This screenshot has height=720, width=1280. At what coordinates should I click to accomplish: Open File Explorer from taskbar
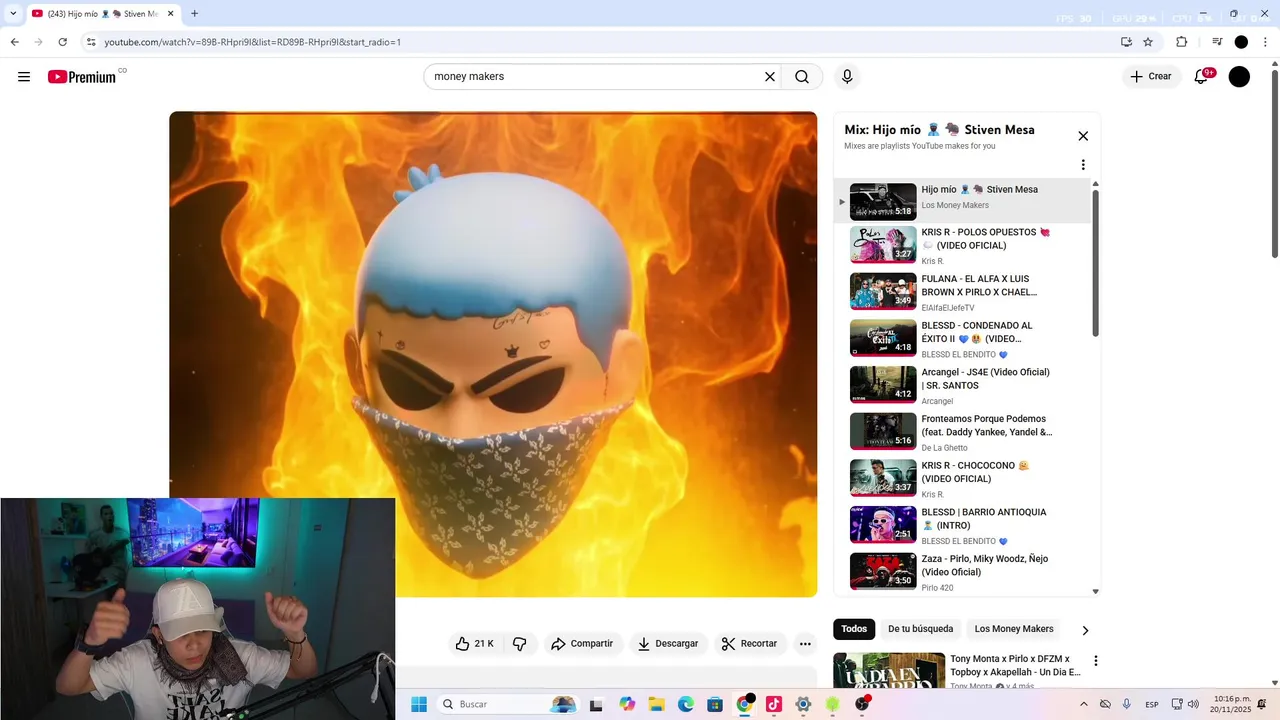[657, 704]
